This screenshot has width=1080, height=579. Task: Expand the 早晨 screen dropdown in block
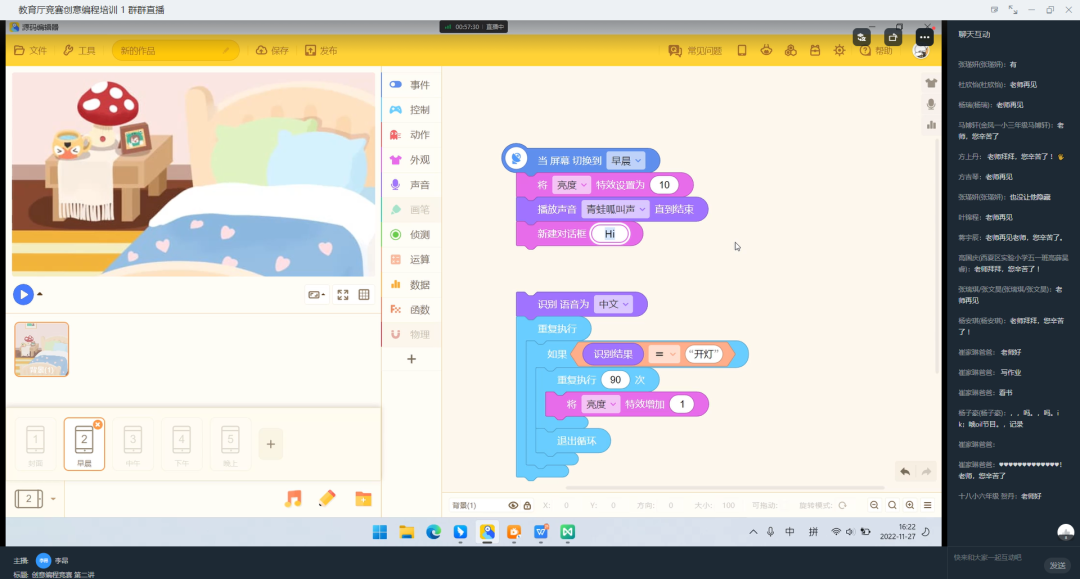click(x=627, y=160)
